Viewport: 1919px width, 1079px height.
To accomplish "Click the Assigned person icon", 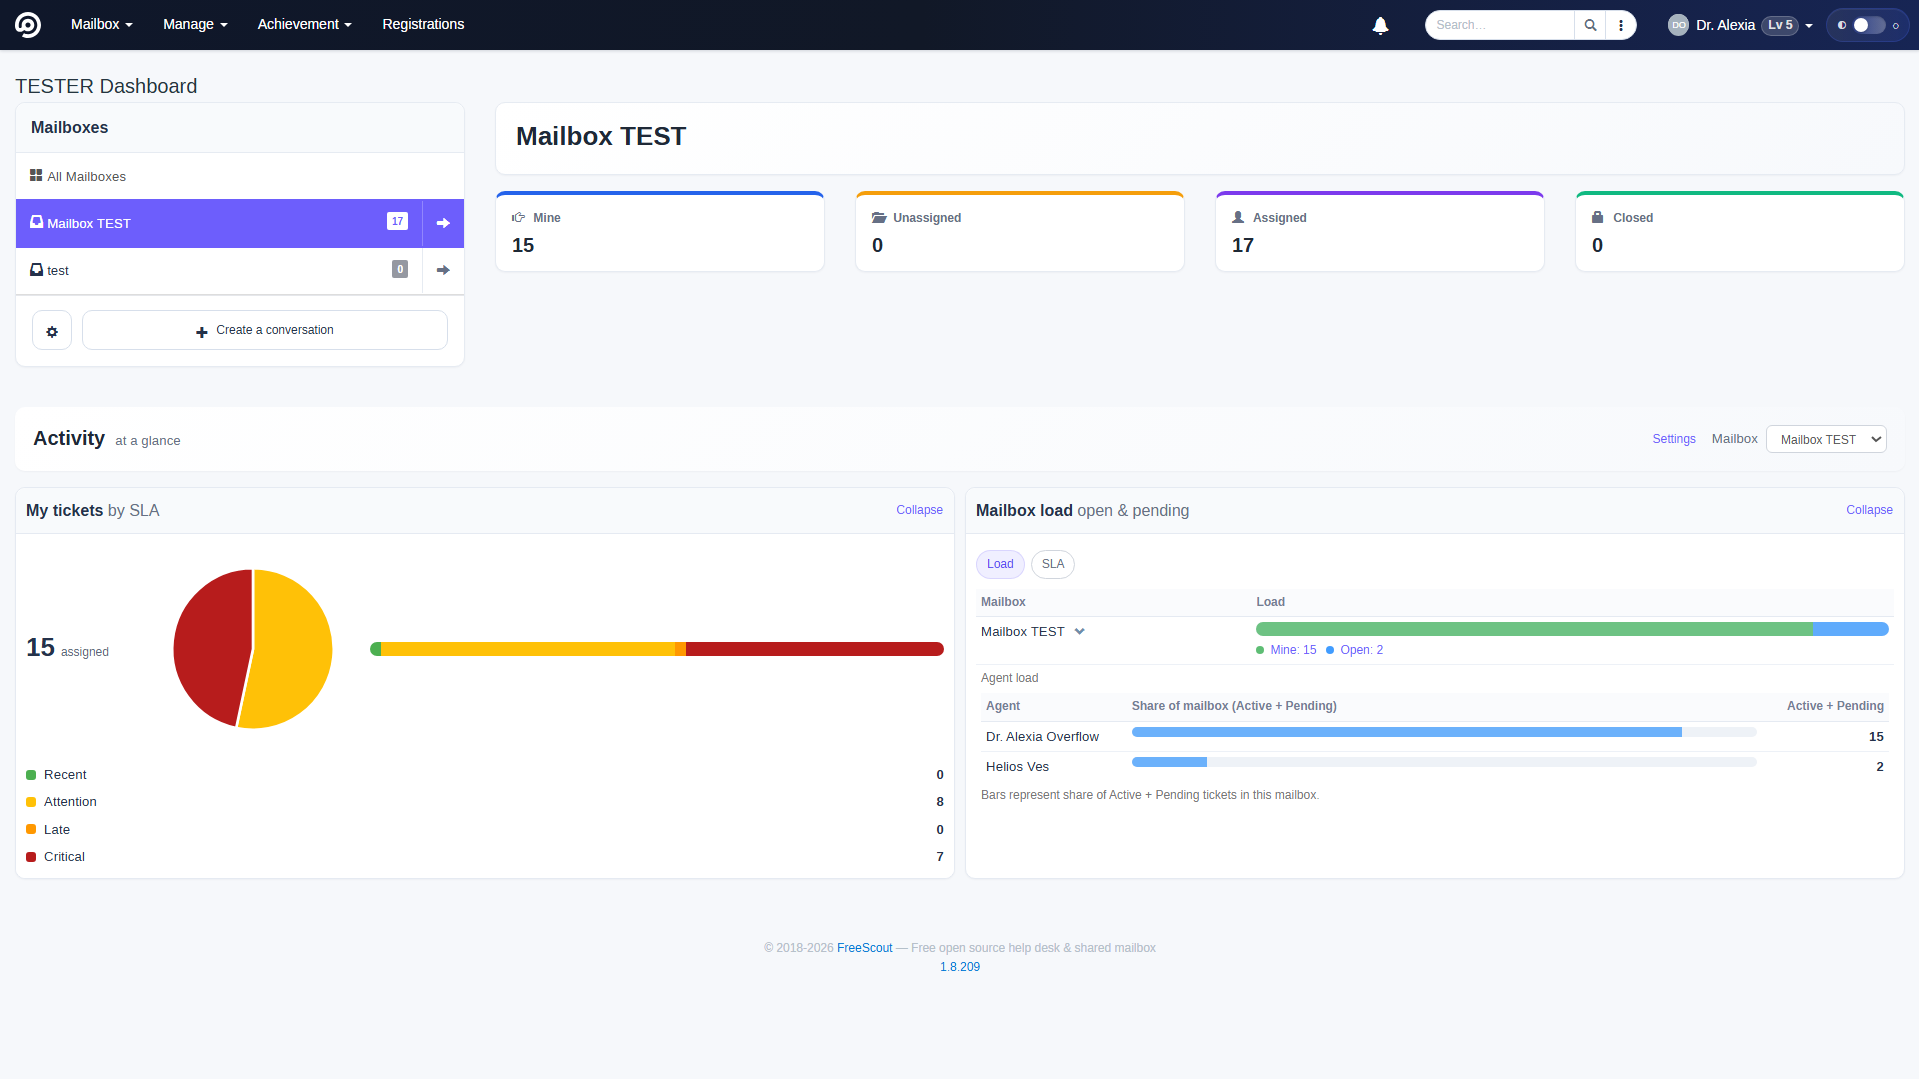I will [1238, 217].
